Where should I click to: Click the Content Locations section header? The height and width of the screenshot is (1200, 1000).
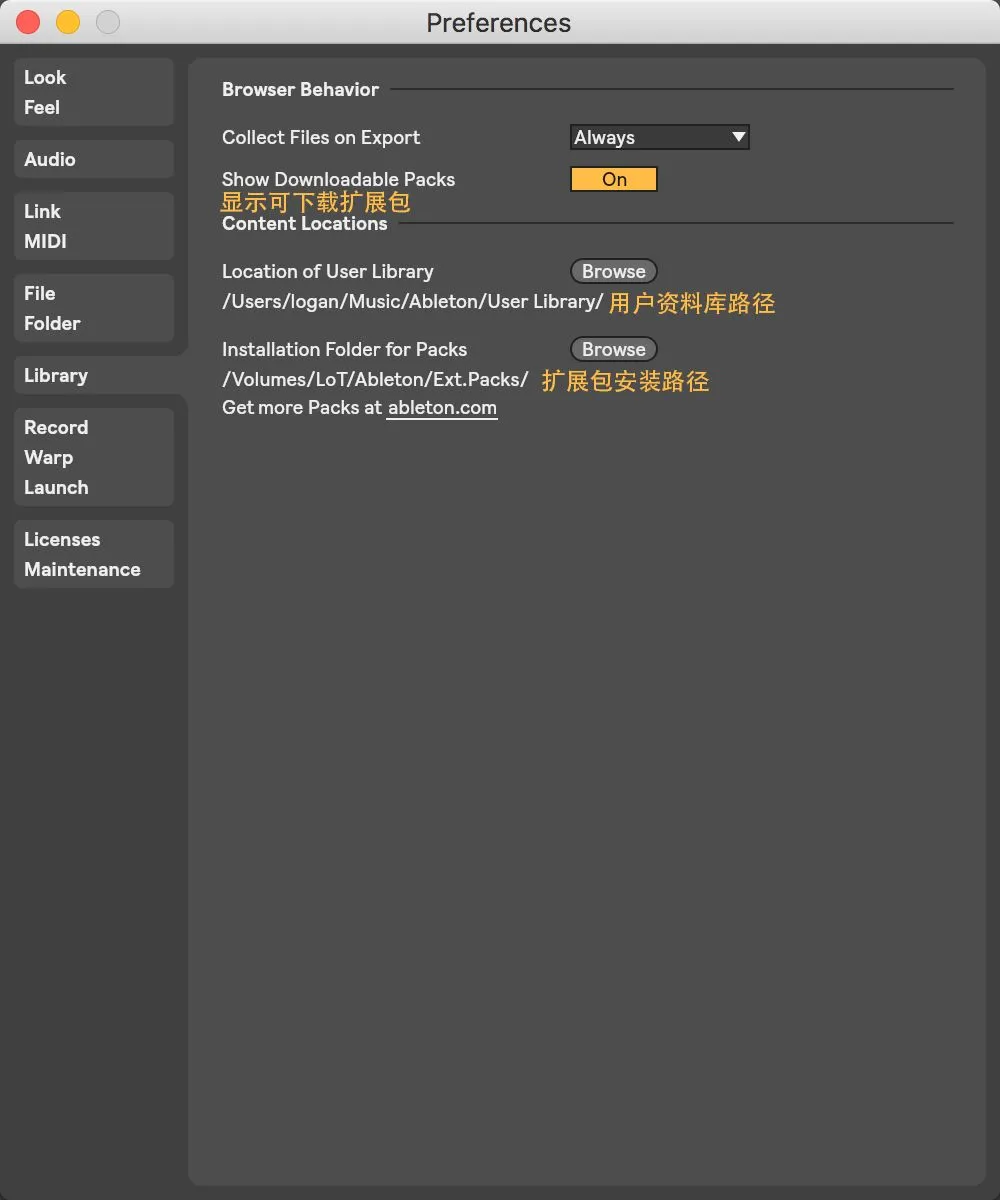pyautogui.click(x=304, y=223)
